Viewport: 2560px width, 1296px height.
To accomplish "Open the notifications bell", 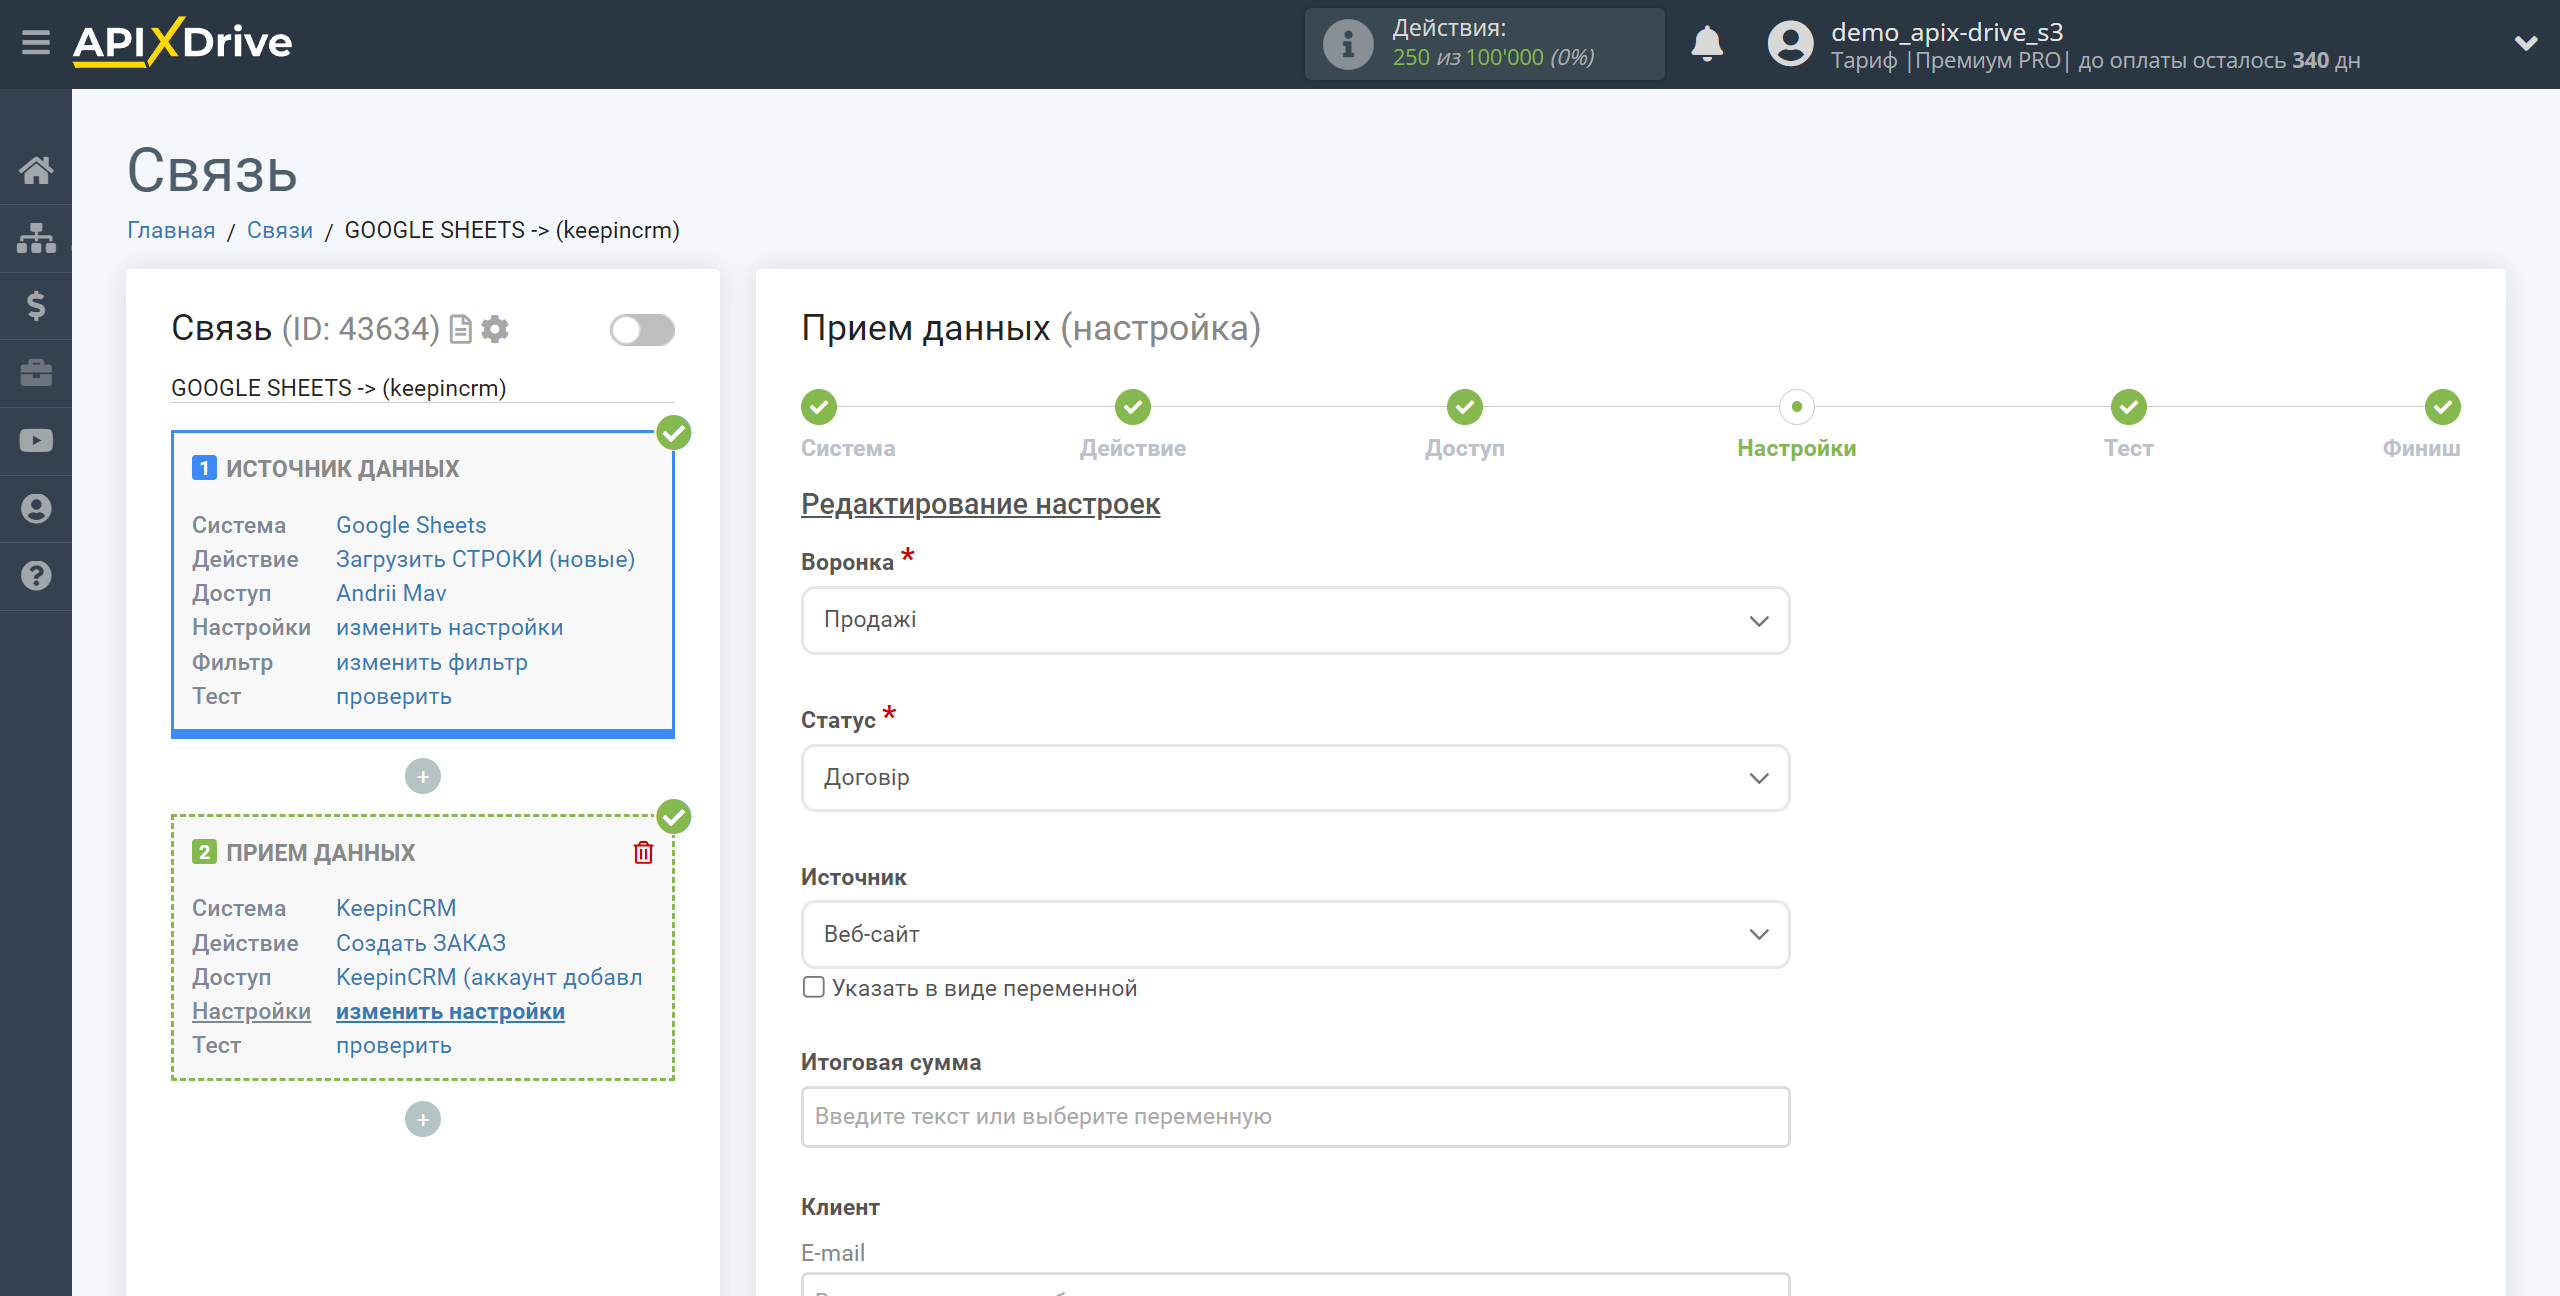I will [x=1707, y=44].
